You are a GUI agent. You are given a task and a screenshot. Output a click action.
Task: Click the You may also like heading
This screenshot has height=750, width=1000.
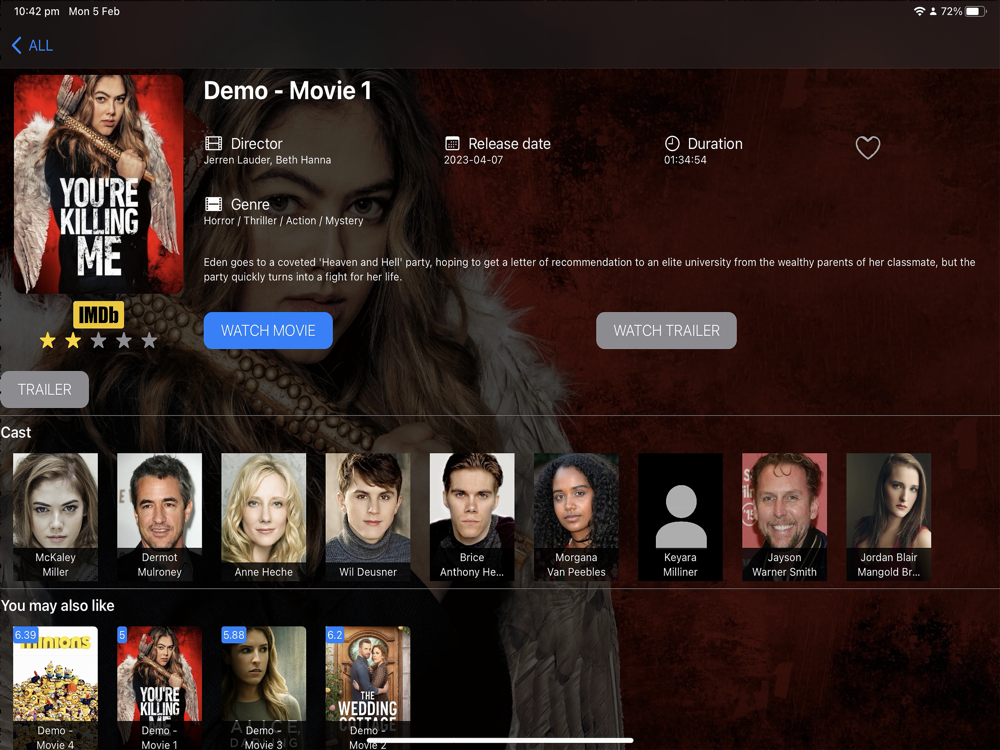(57, 606)
